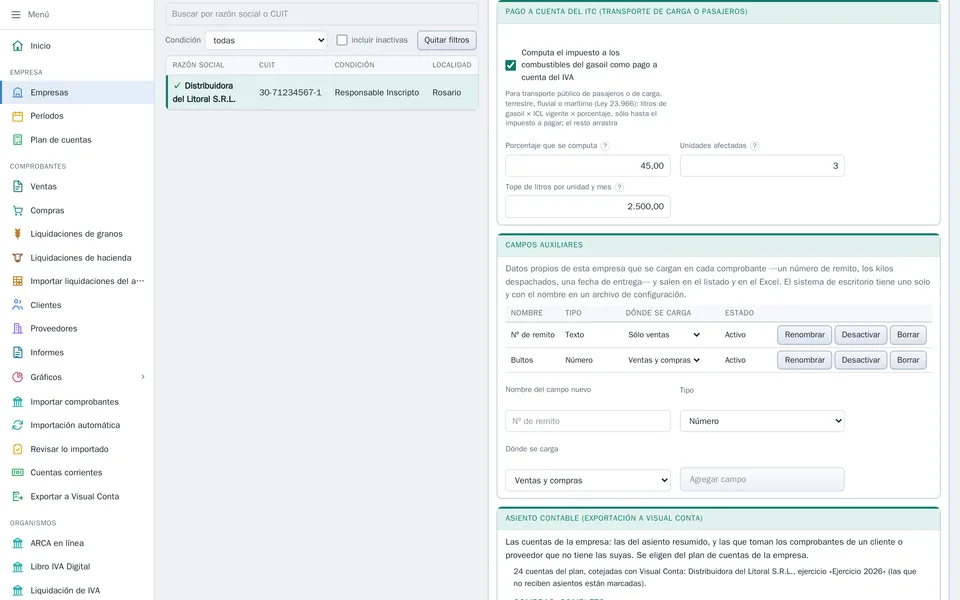This screenshot has height=600, width=960.
Task: Click the Informes report icon
Action: point(18,353)
